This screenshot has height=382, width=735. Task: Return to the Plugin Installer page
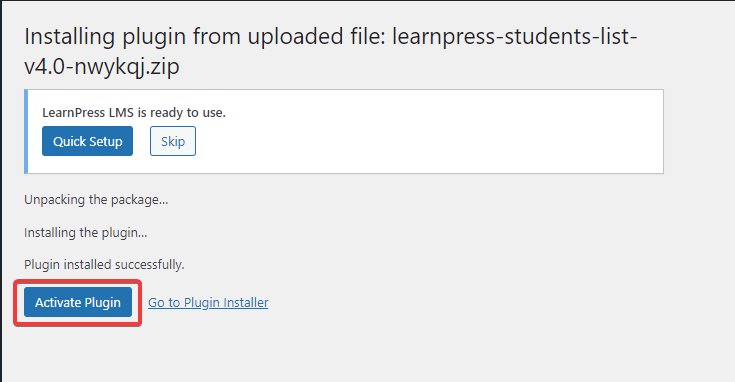pos(208,303)
